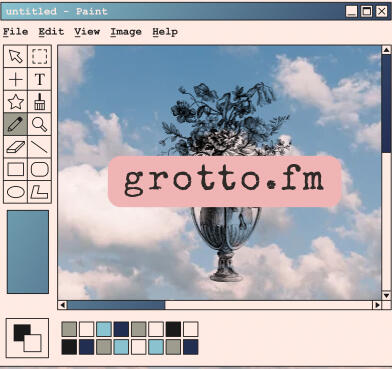The image size is (392, 369).
Task: Click the black foreground color square
Action: pyautogui.click(x=21, y=332)
